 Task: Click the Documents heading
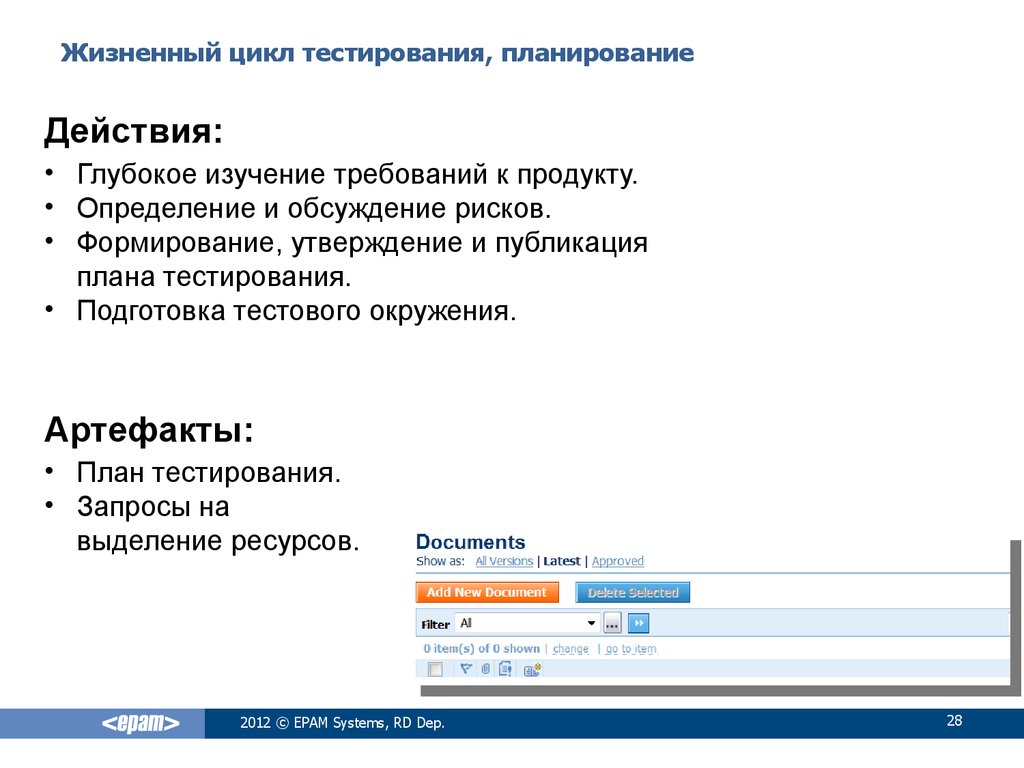(x=470, y=541)
